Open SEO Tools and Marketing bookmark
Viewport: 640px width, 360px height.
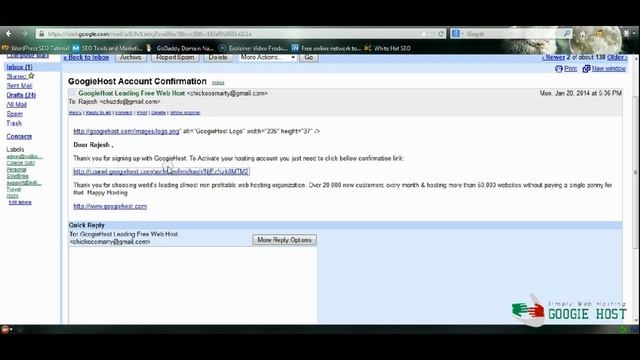(107, 48)
